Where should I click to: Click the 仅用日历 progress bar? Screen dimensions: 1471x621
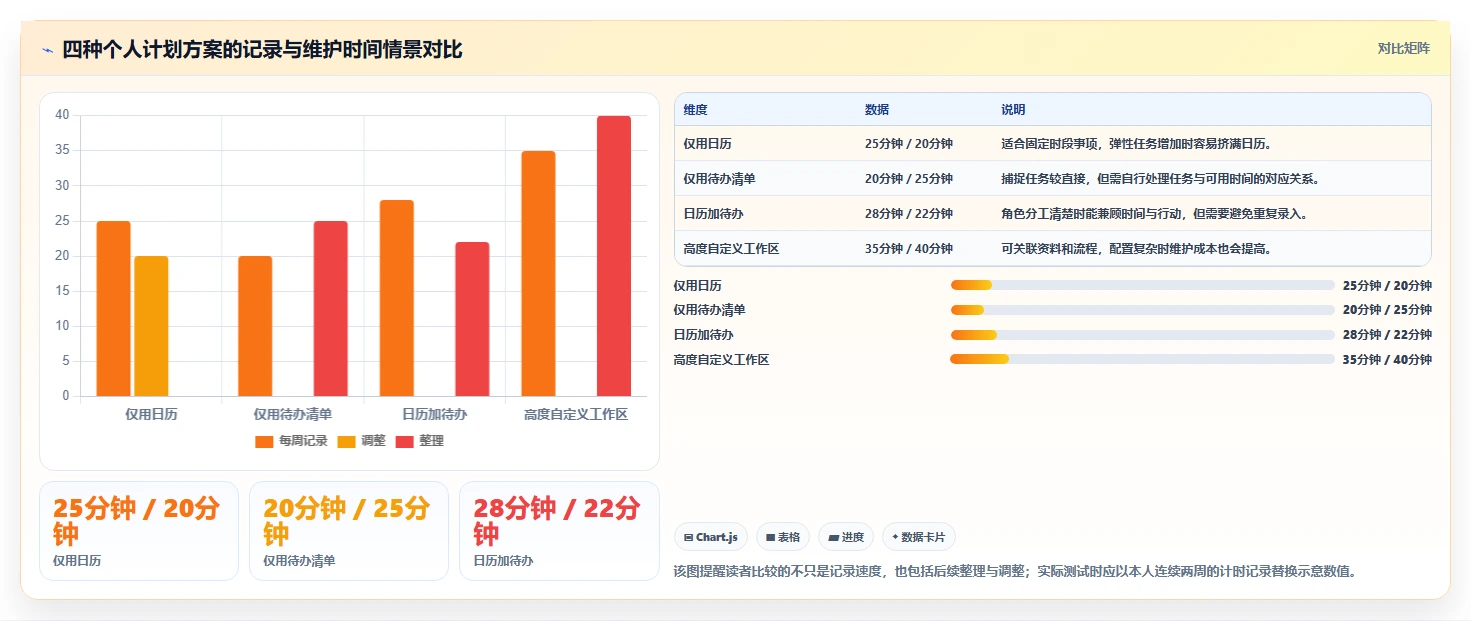[1142, 285]
